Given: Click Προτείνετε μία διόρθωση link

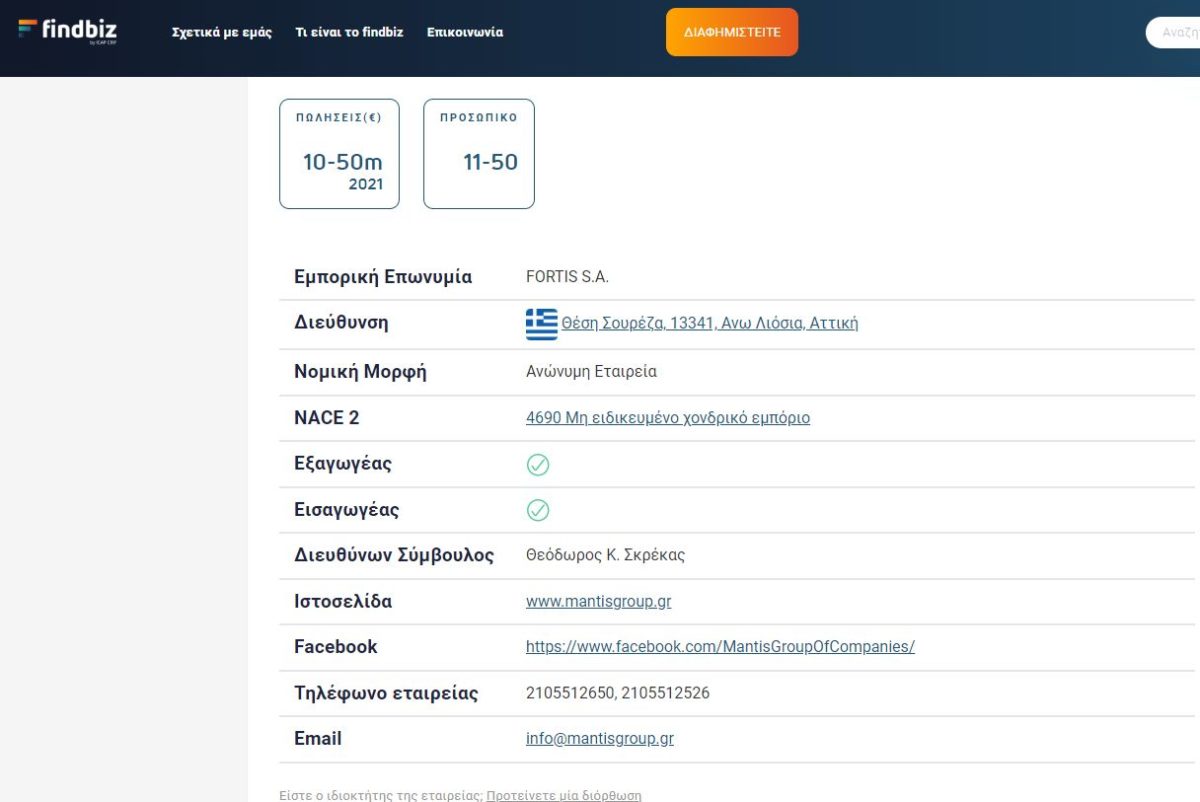Looking at the screenshot, I should coord(564,796).
